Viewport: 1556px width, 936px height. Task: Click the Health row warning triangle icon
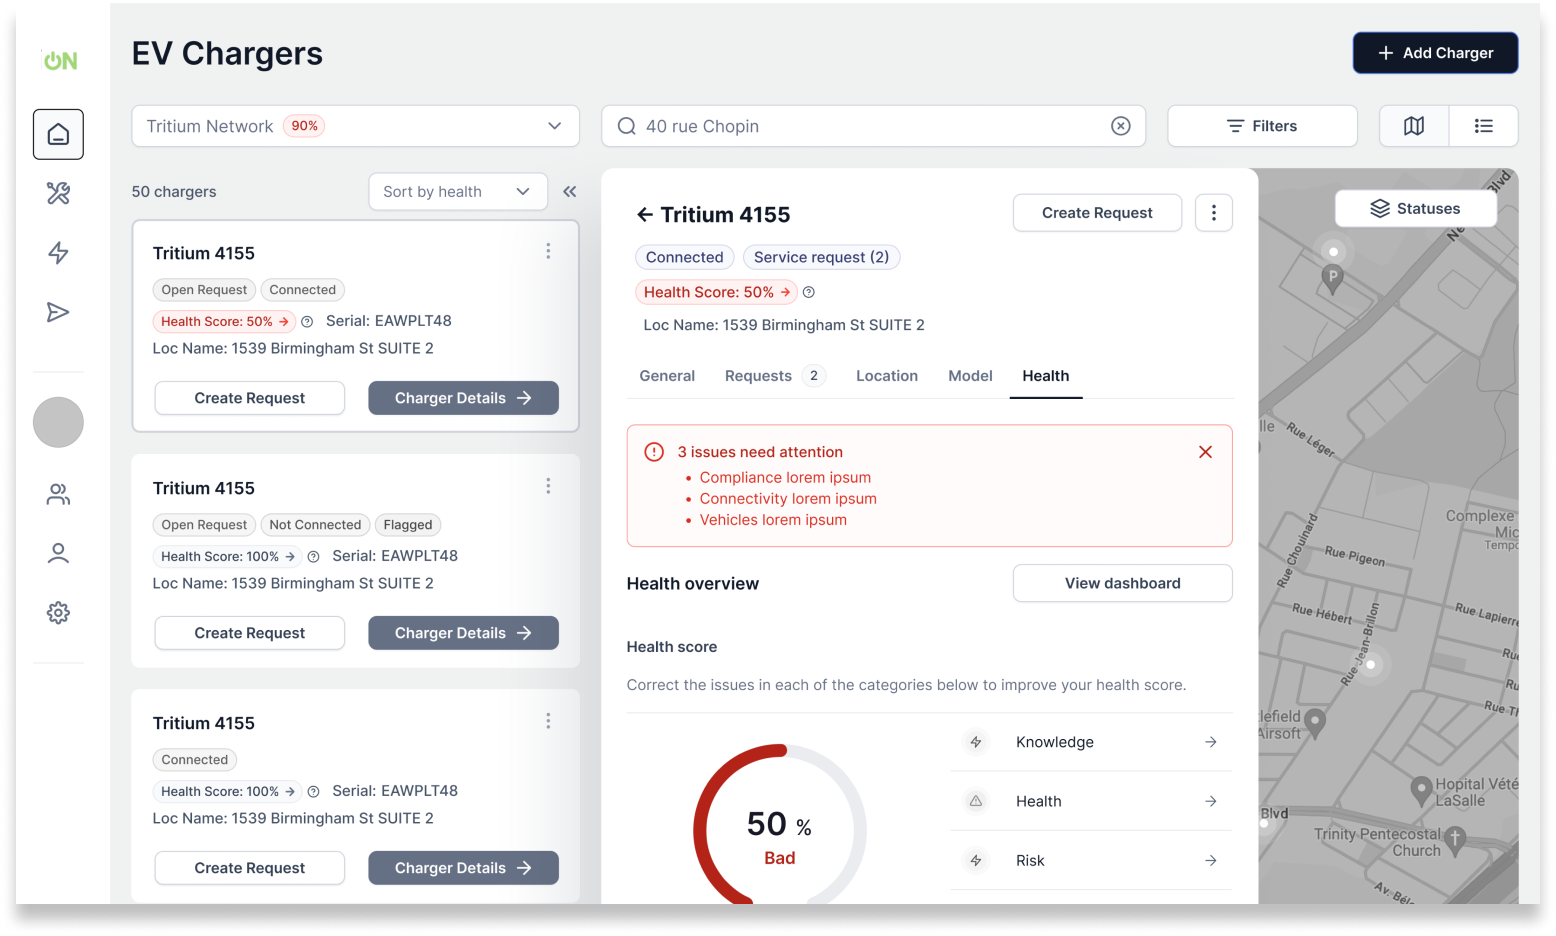[x=976, y=801]
